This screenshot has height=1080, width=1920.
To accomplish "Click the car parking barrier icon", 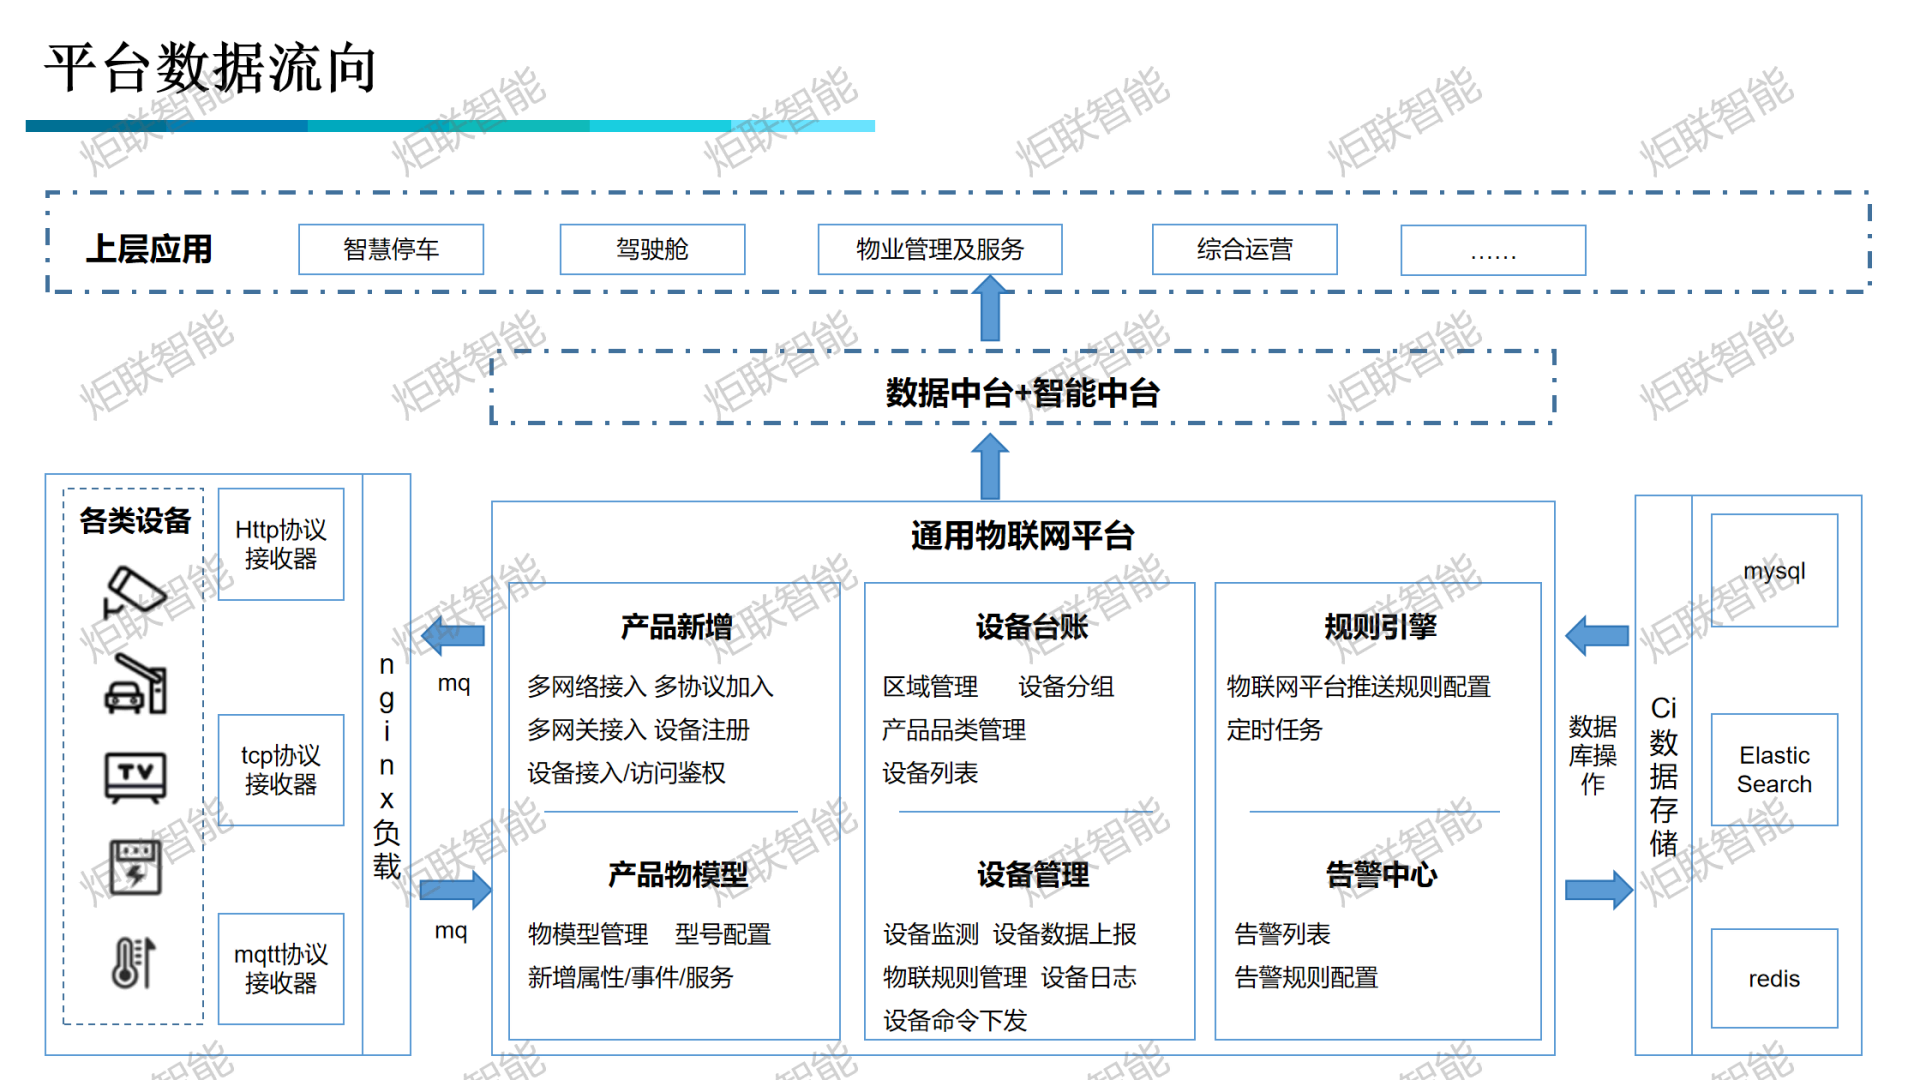I will 136,685.
